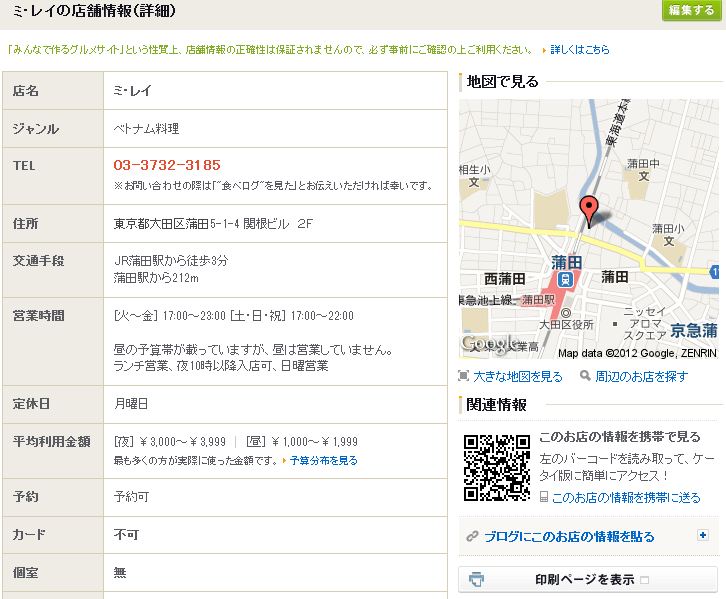Expand the blog paste section plus icon
726x599 pixels.
tap(703, 536)
